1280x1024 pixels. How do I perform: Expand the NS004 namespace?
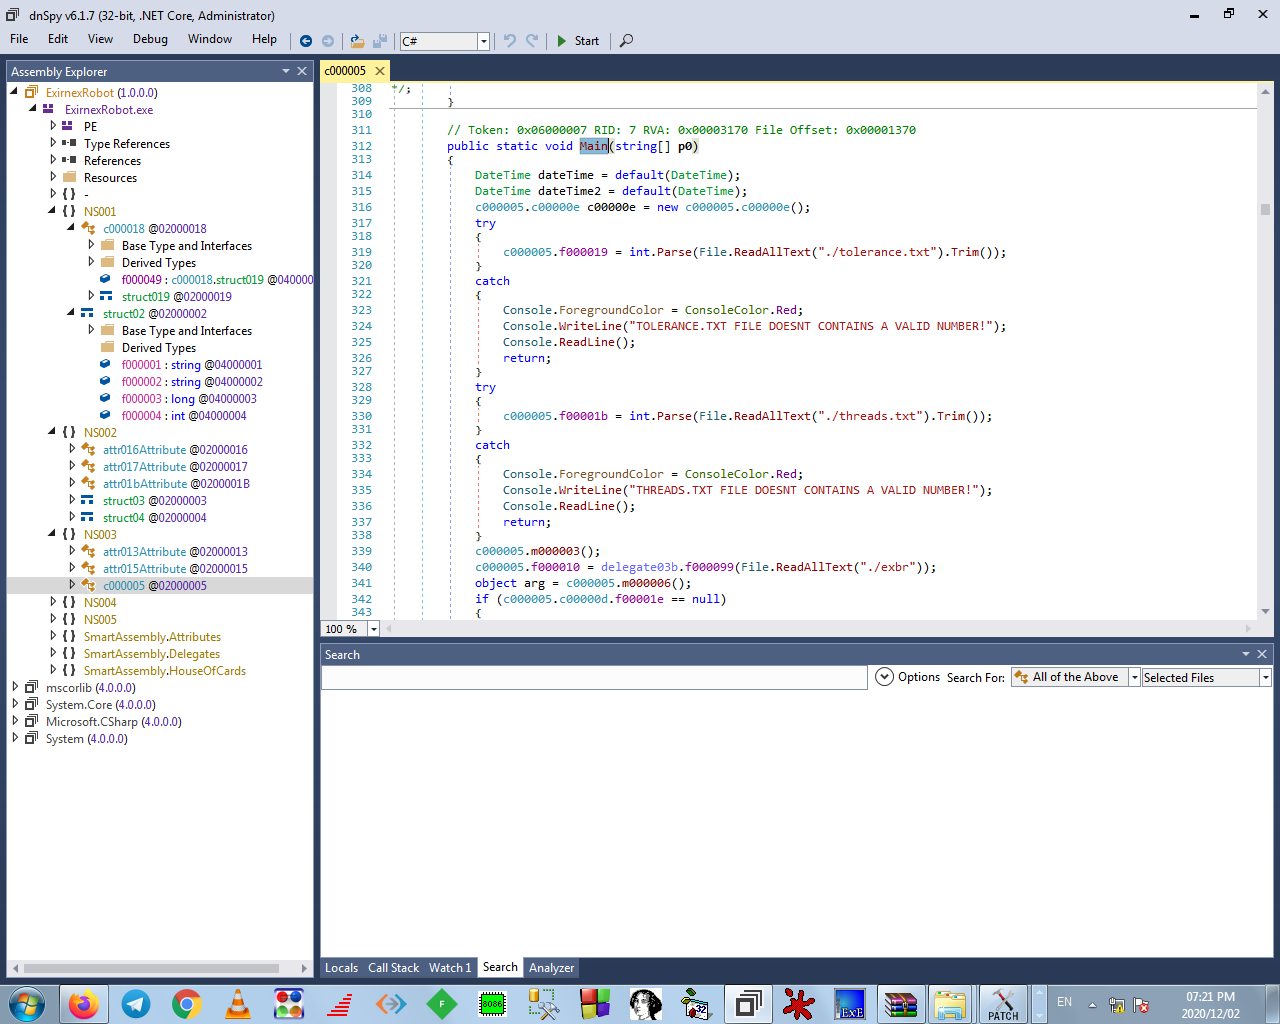53,602
